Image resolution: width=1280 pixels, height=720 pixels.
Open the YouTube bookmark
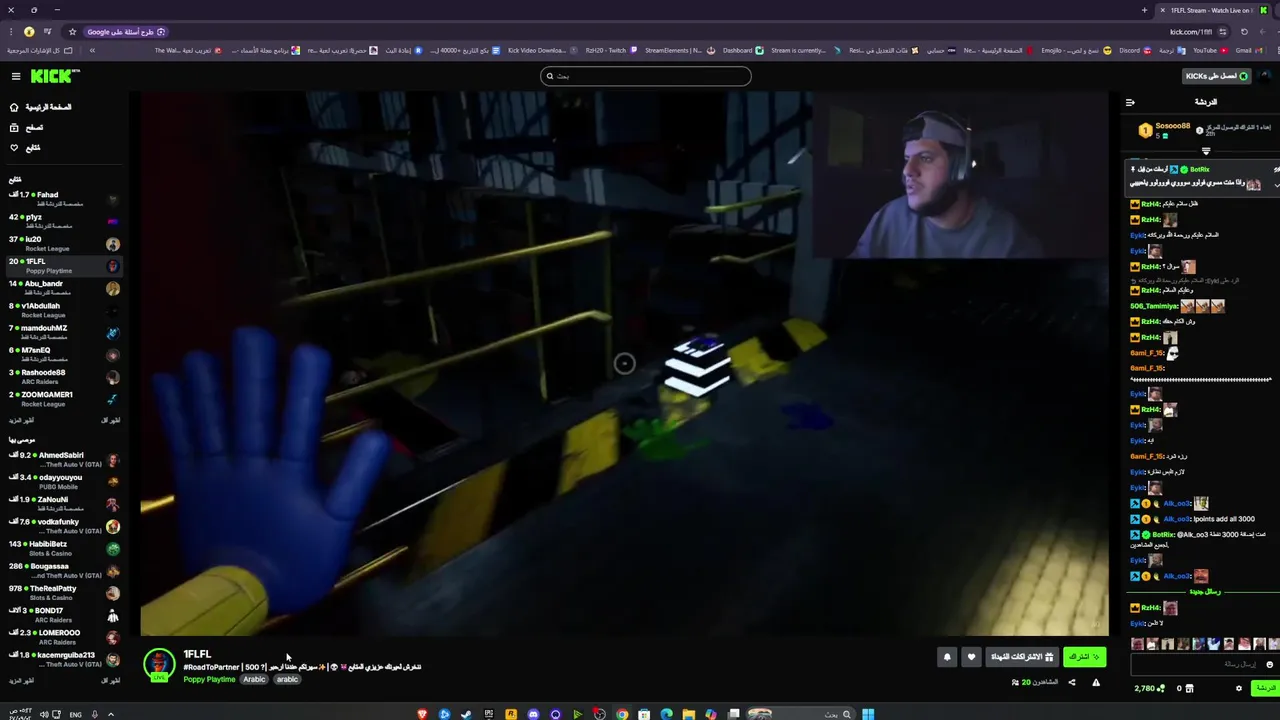pos(1210,50)
